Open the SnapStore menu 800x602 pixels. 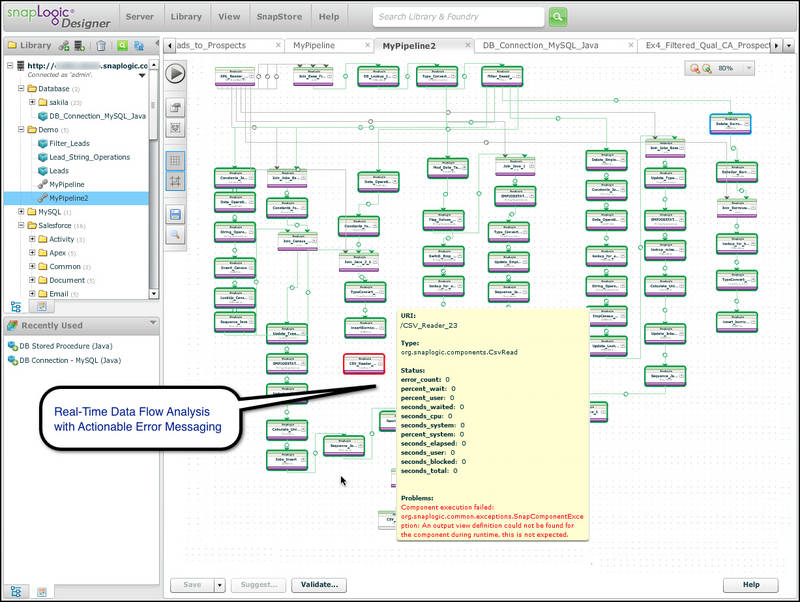279,17
